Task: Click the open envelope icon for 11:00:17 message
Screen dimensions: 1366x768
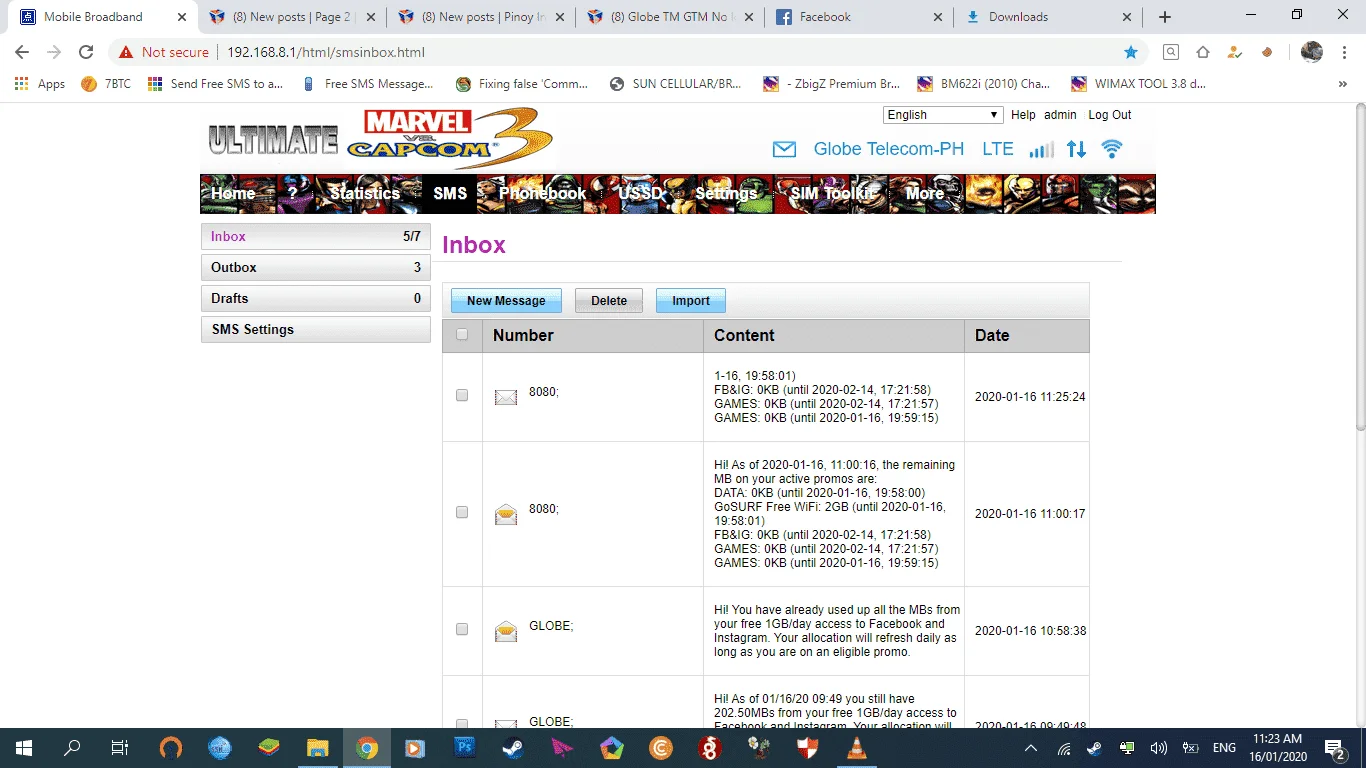Action: tap(506, 515)
